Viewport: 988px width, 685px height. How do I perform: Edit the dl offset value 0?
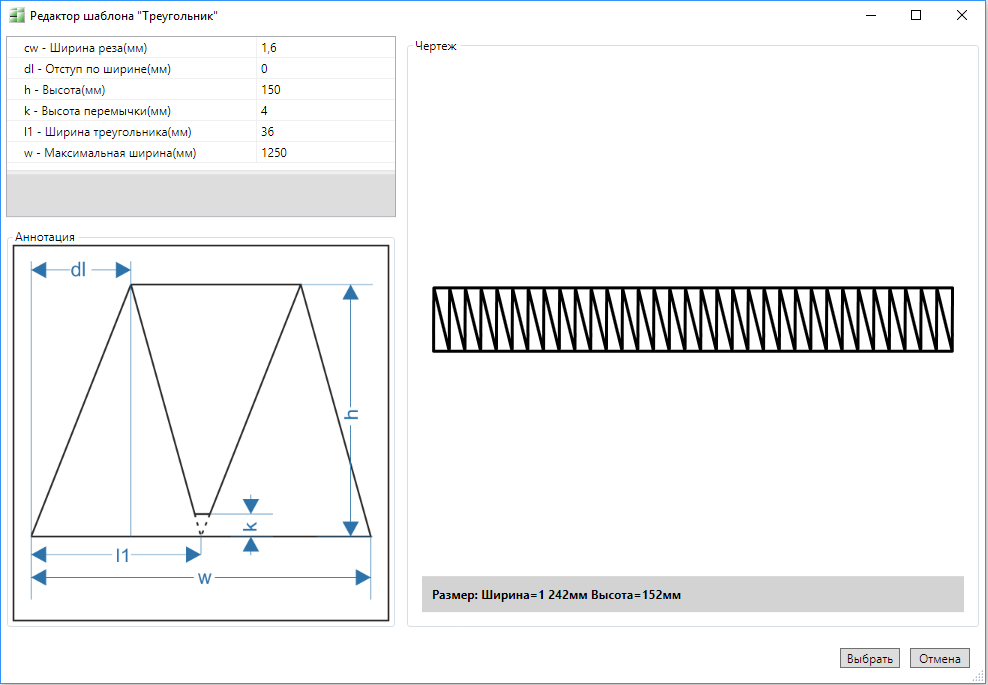(326, 69)
